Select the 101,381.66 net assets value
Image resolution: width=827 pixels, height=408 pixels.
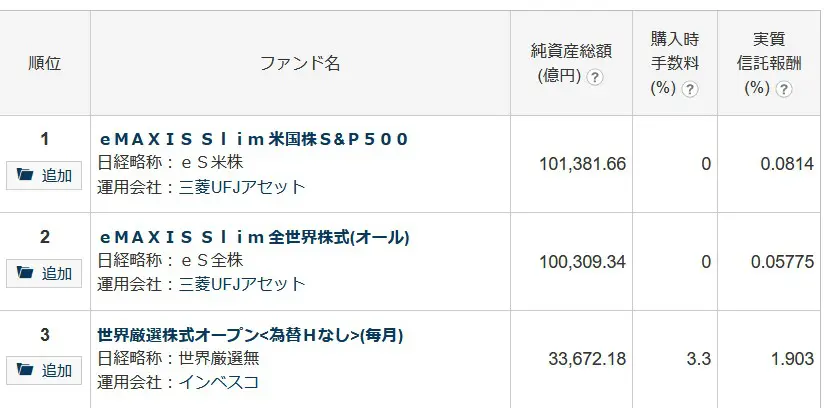(x=581, y=164)
